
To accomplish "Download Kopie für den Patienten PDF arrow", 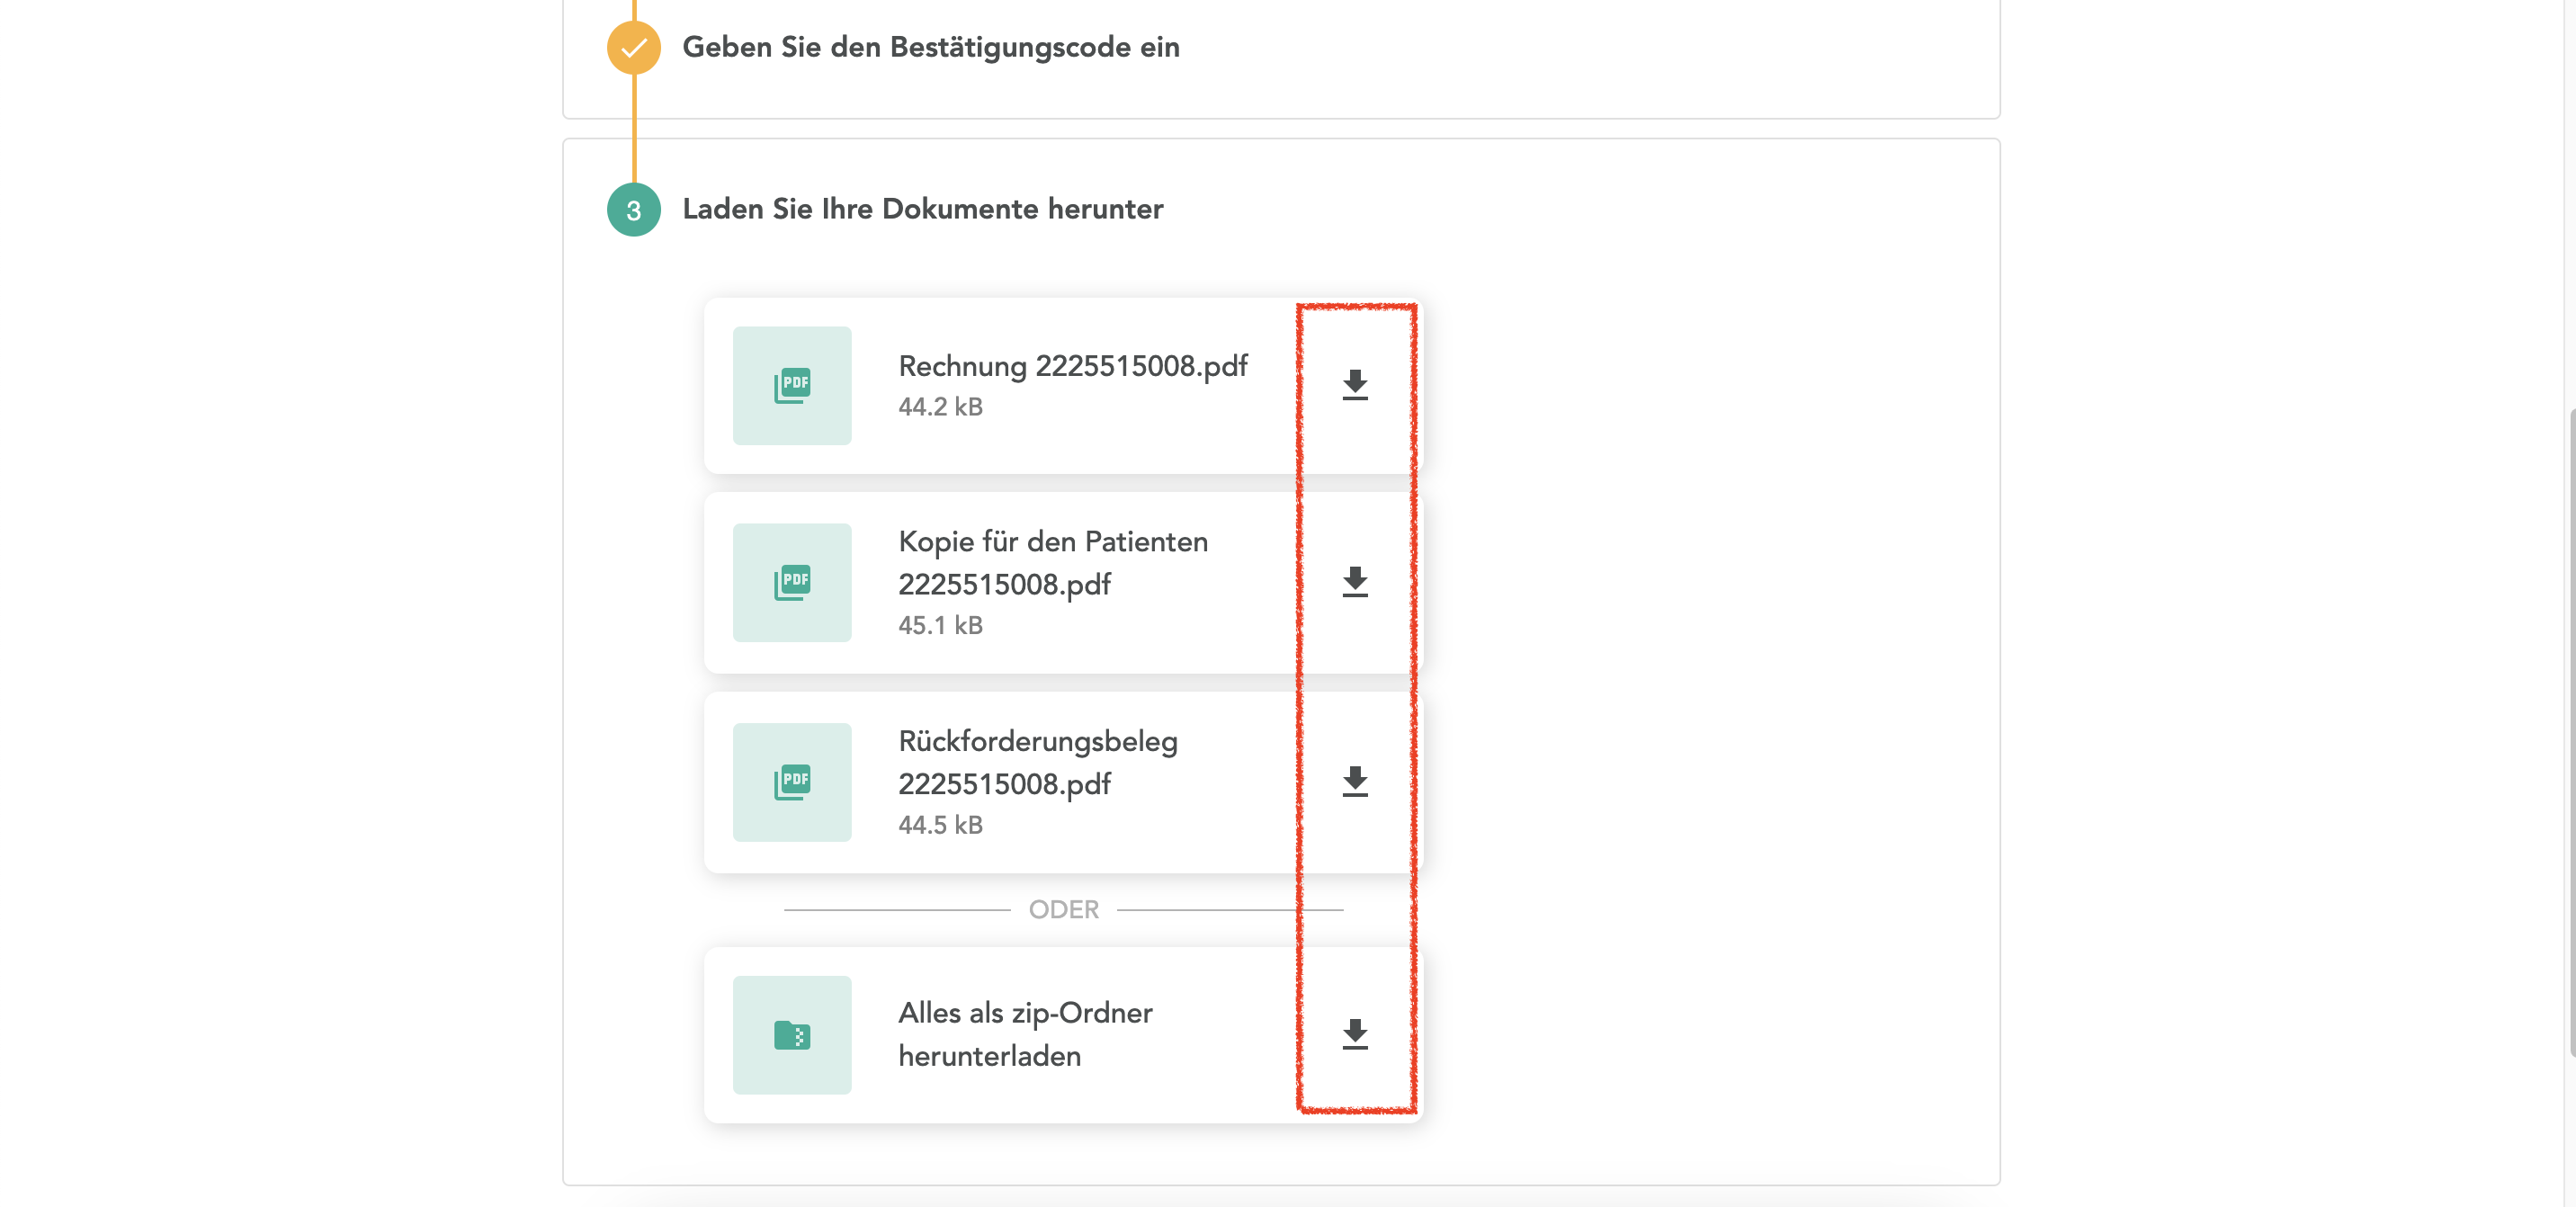I will [x=1354, y=582].
